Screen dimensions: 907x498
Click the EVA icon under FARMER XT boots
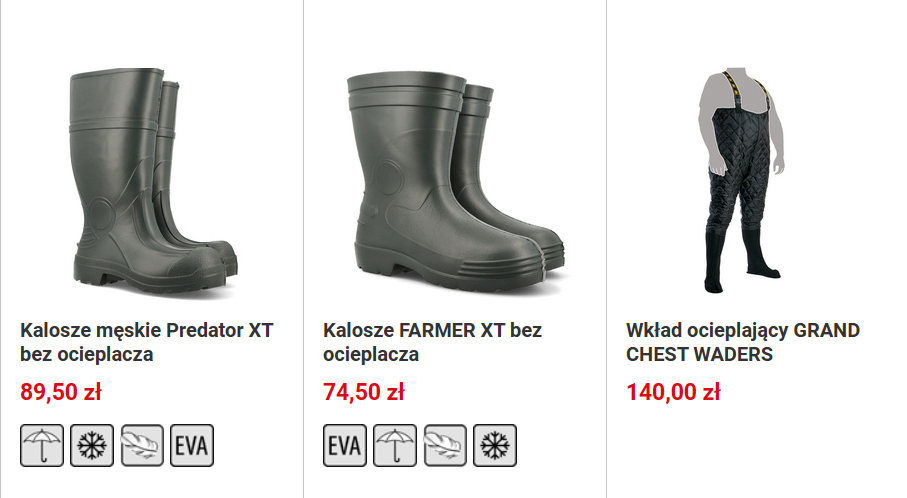[x=345, y=445]
